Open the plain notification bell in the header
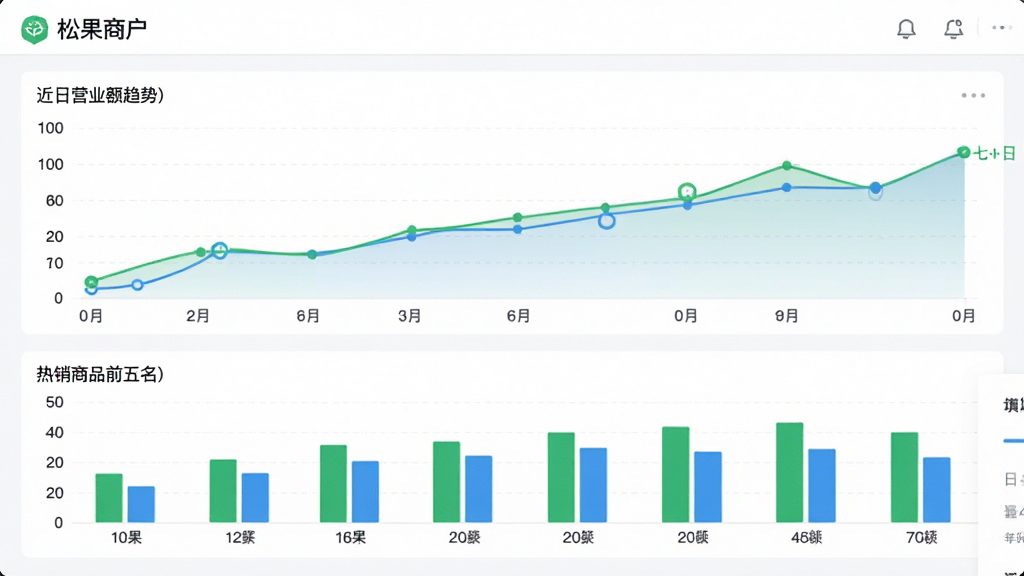Image resolution: width=1024 pixels, height=576 pixels. [906, 29]
